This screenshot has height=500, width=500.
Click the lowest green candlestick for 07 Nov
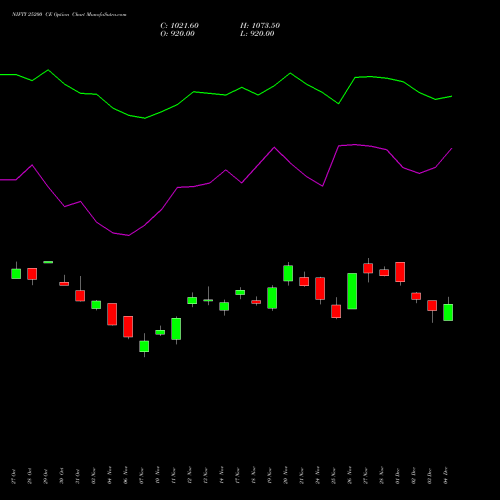pos(144,346)
